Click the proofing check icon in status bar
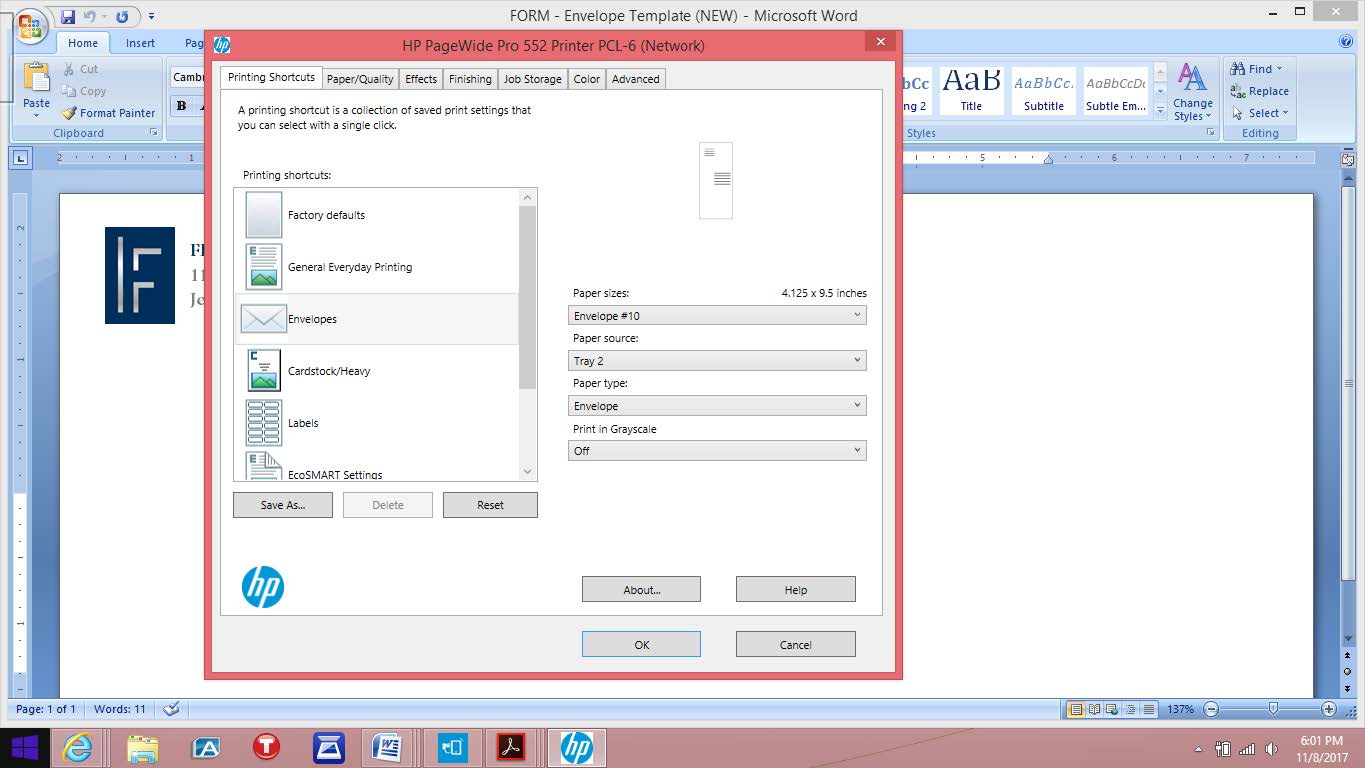This screenshot has width=1365, height=768. 171,709
